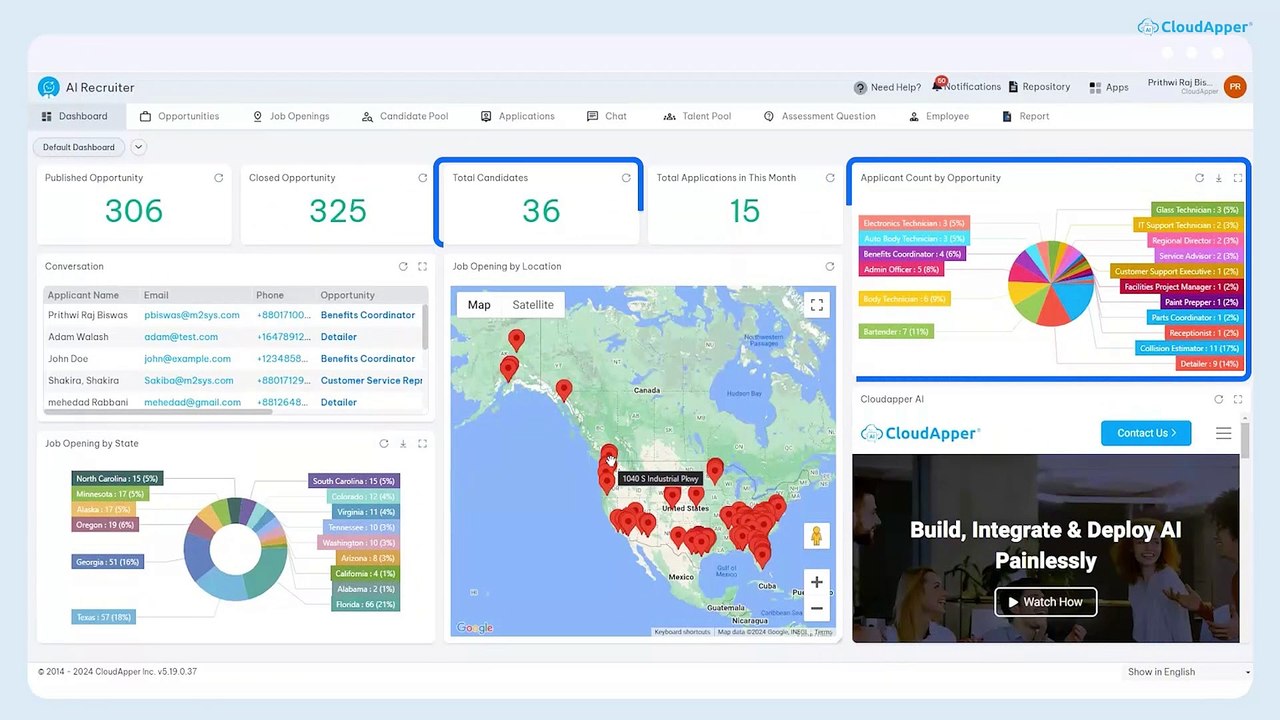This screenshot has width=1280, height=720.
Task: Toggle fullscreen view on the map
Action: [817, 305]
